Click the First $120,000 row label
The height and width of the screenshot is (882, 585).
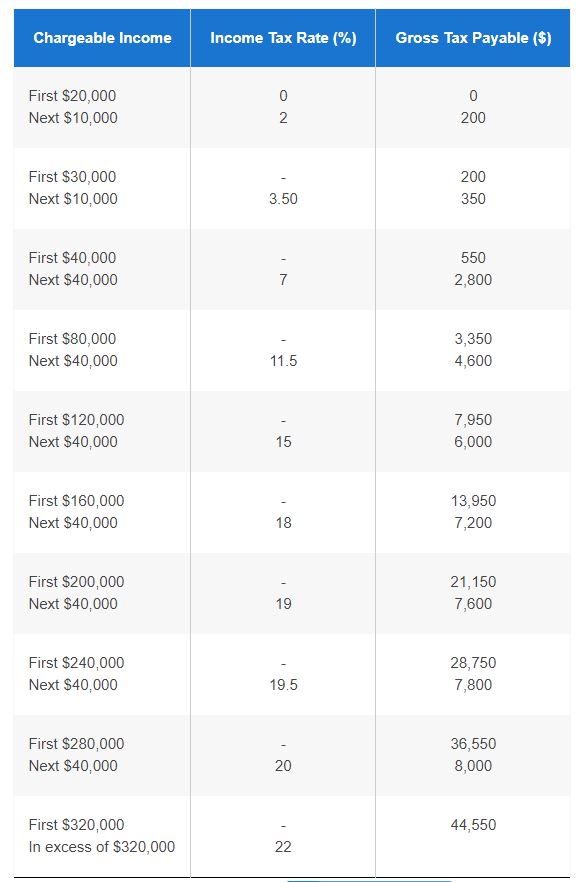coord(76,420)
